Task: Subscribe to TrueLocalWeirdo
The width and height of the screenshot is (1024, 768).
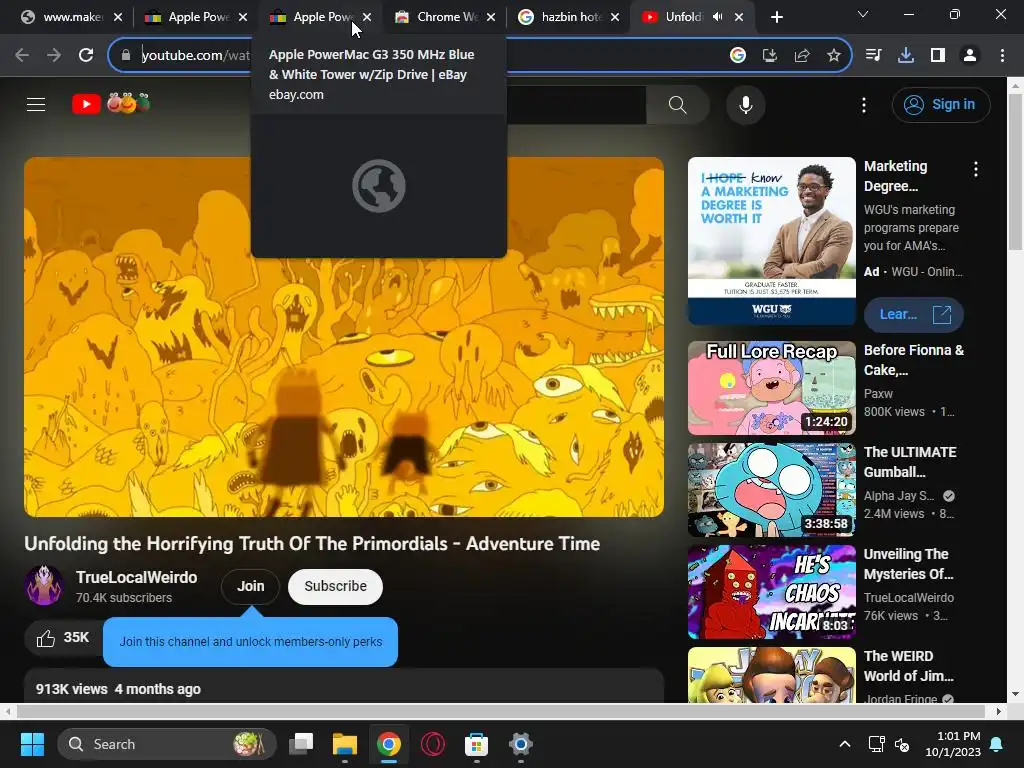Action: pos(335,586)
